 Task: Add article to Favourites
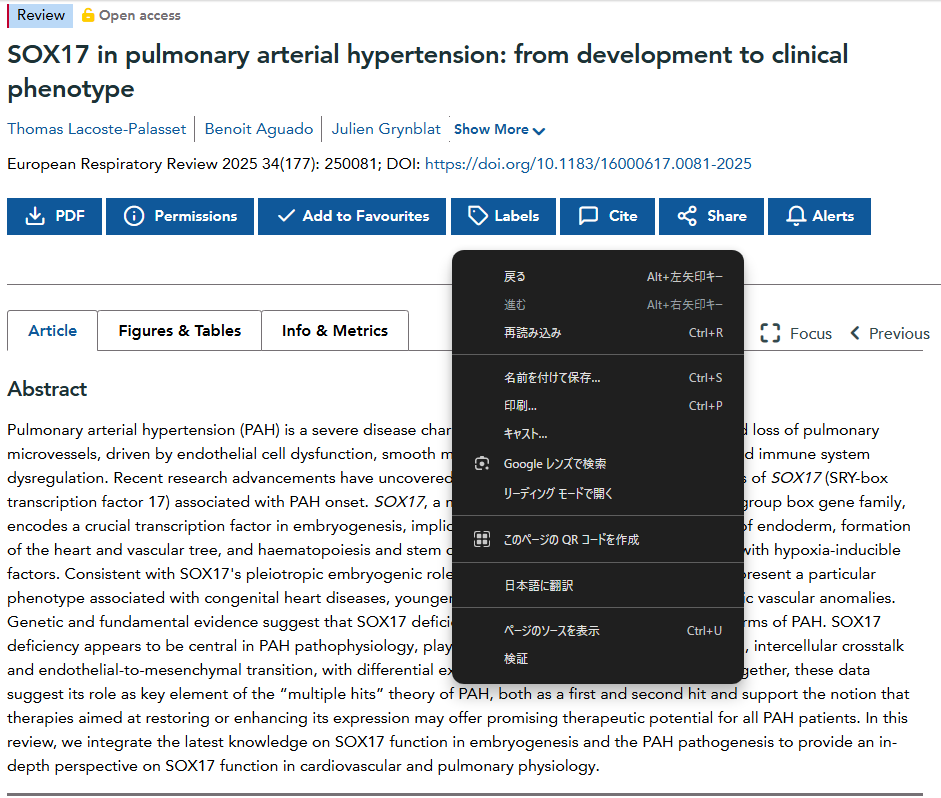[x=353, y=216]
